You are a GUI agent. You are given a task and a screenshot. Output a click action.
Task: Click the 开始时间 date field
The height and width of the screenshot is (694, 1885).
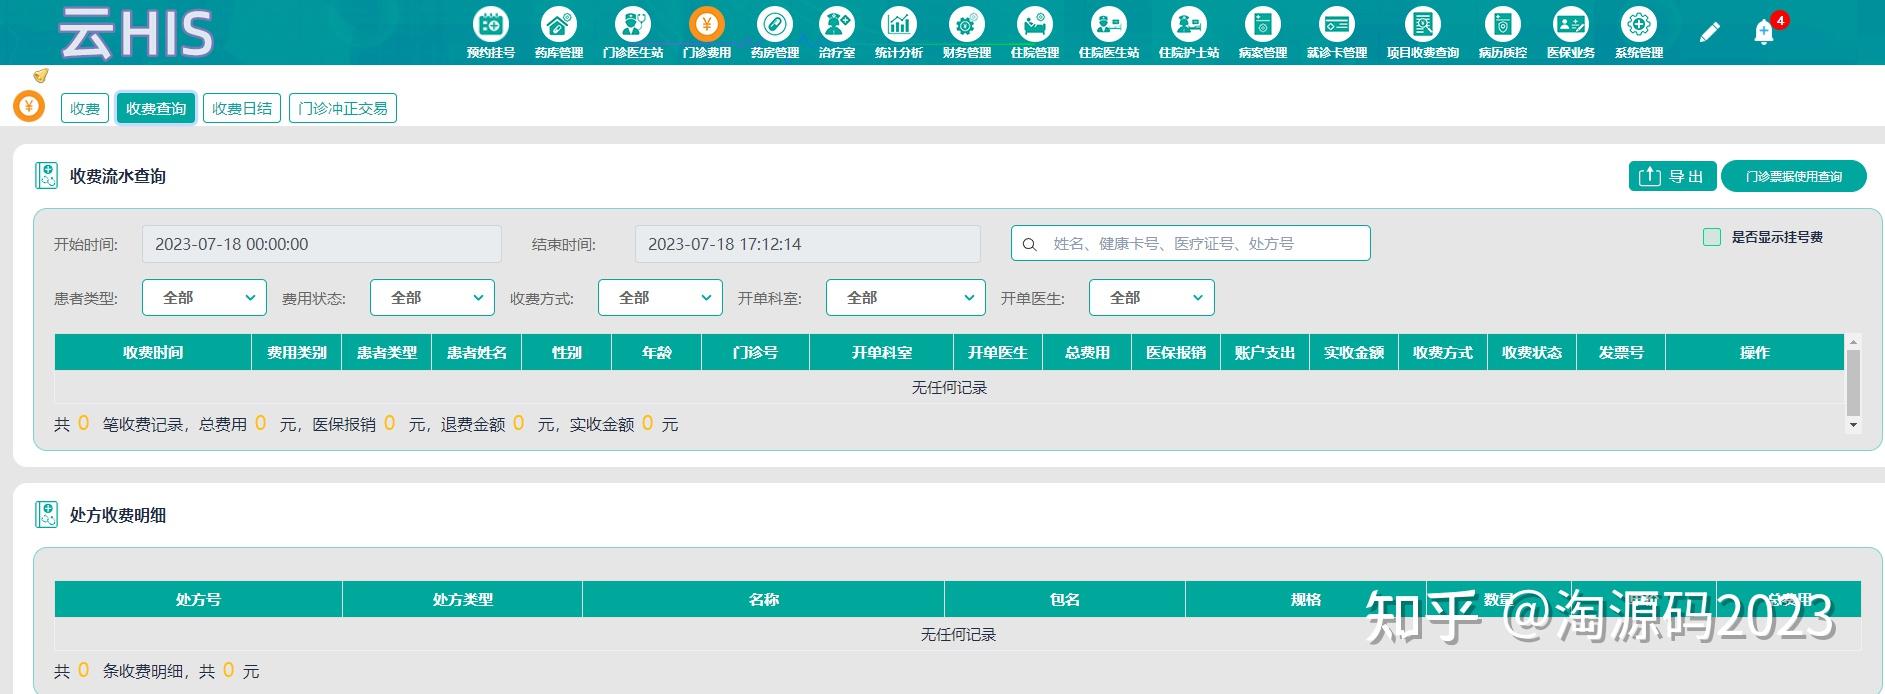[x=321, y=244]
